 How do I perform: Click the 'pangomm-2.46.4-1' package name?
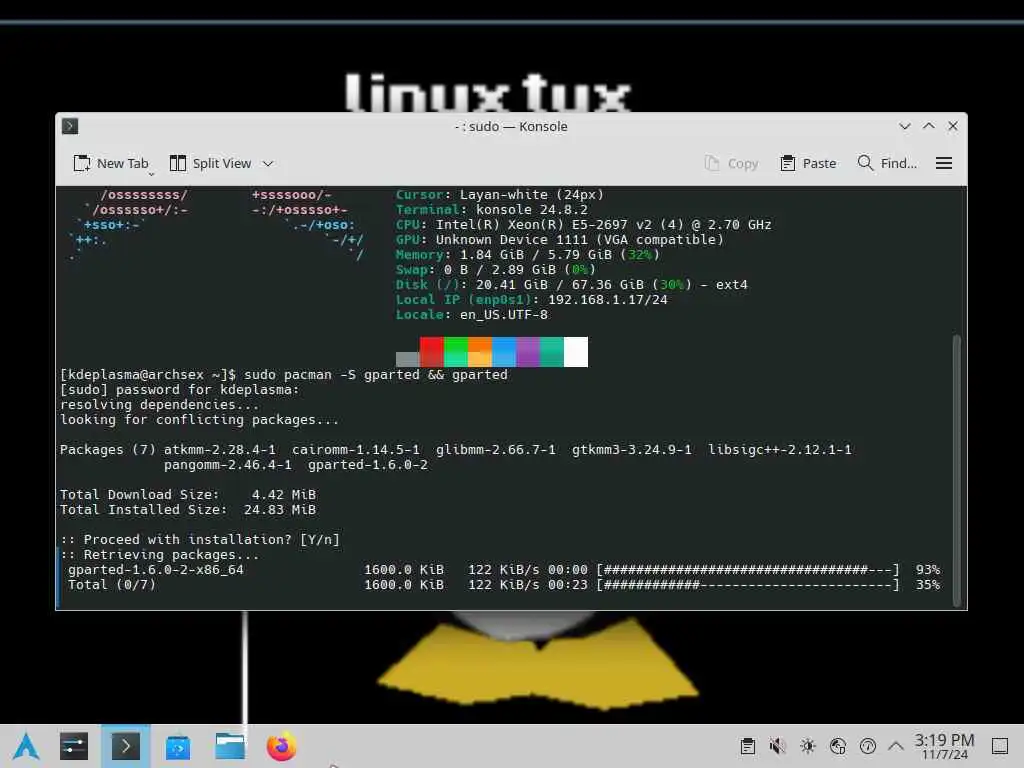pos(228,465)
